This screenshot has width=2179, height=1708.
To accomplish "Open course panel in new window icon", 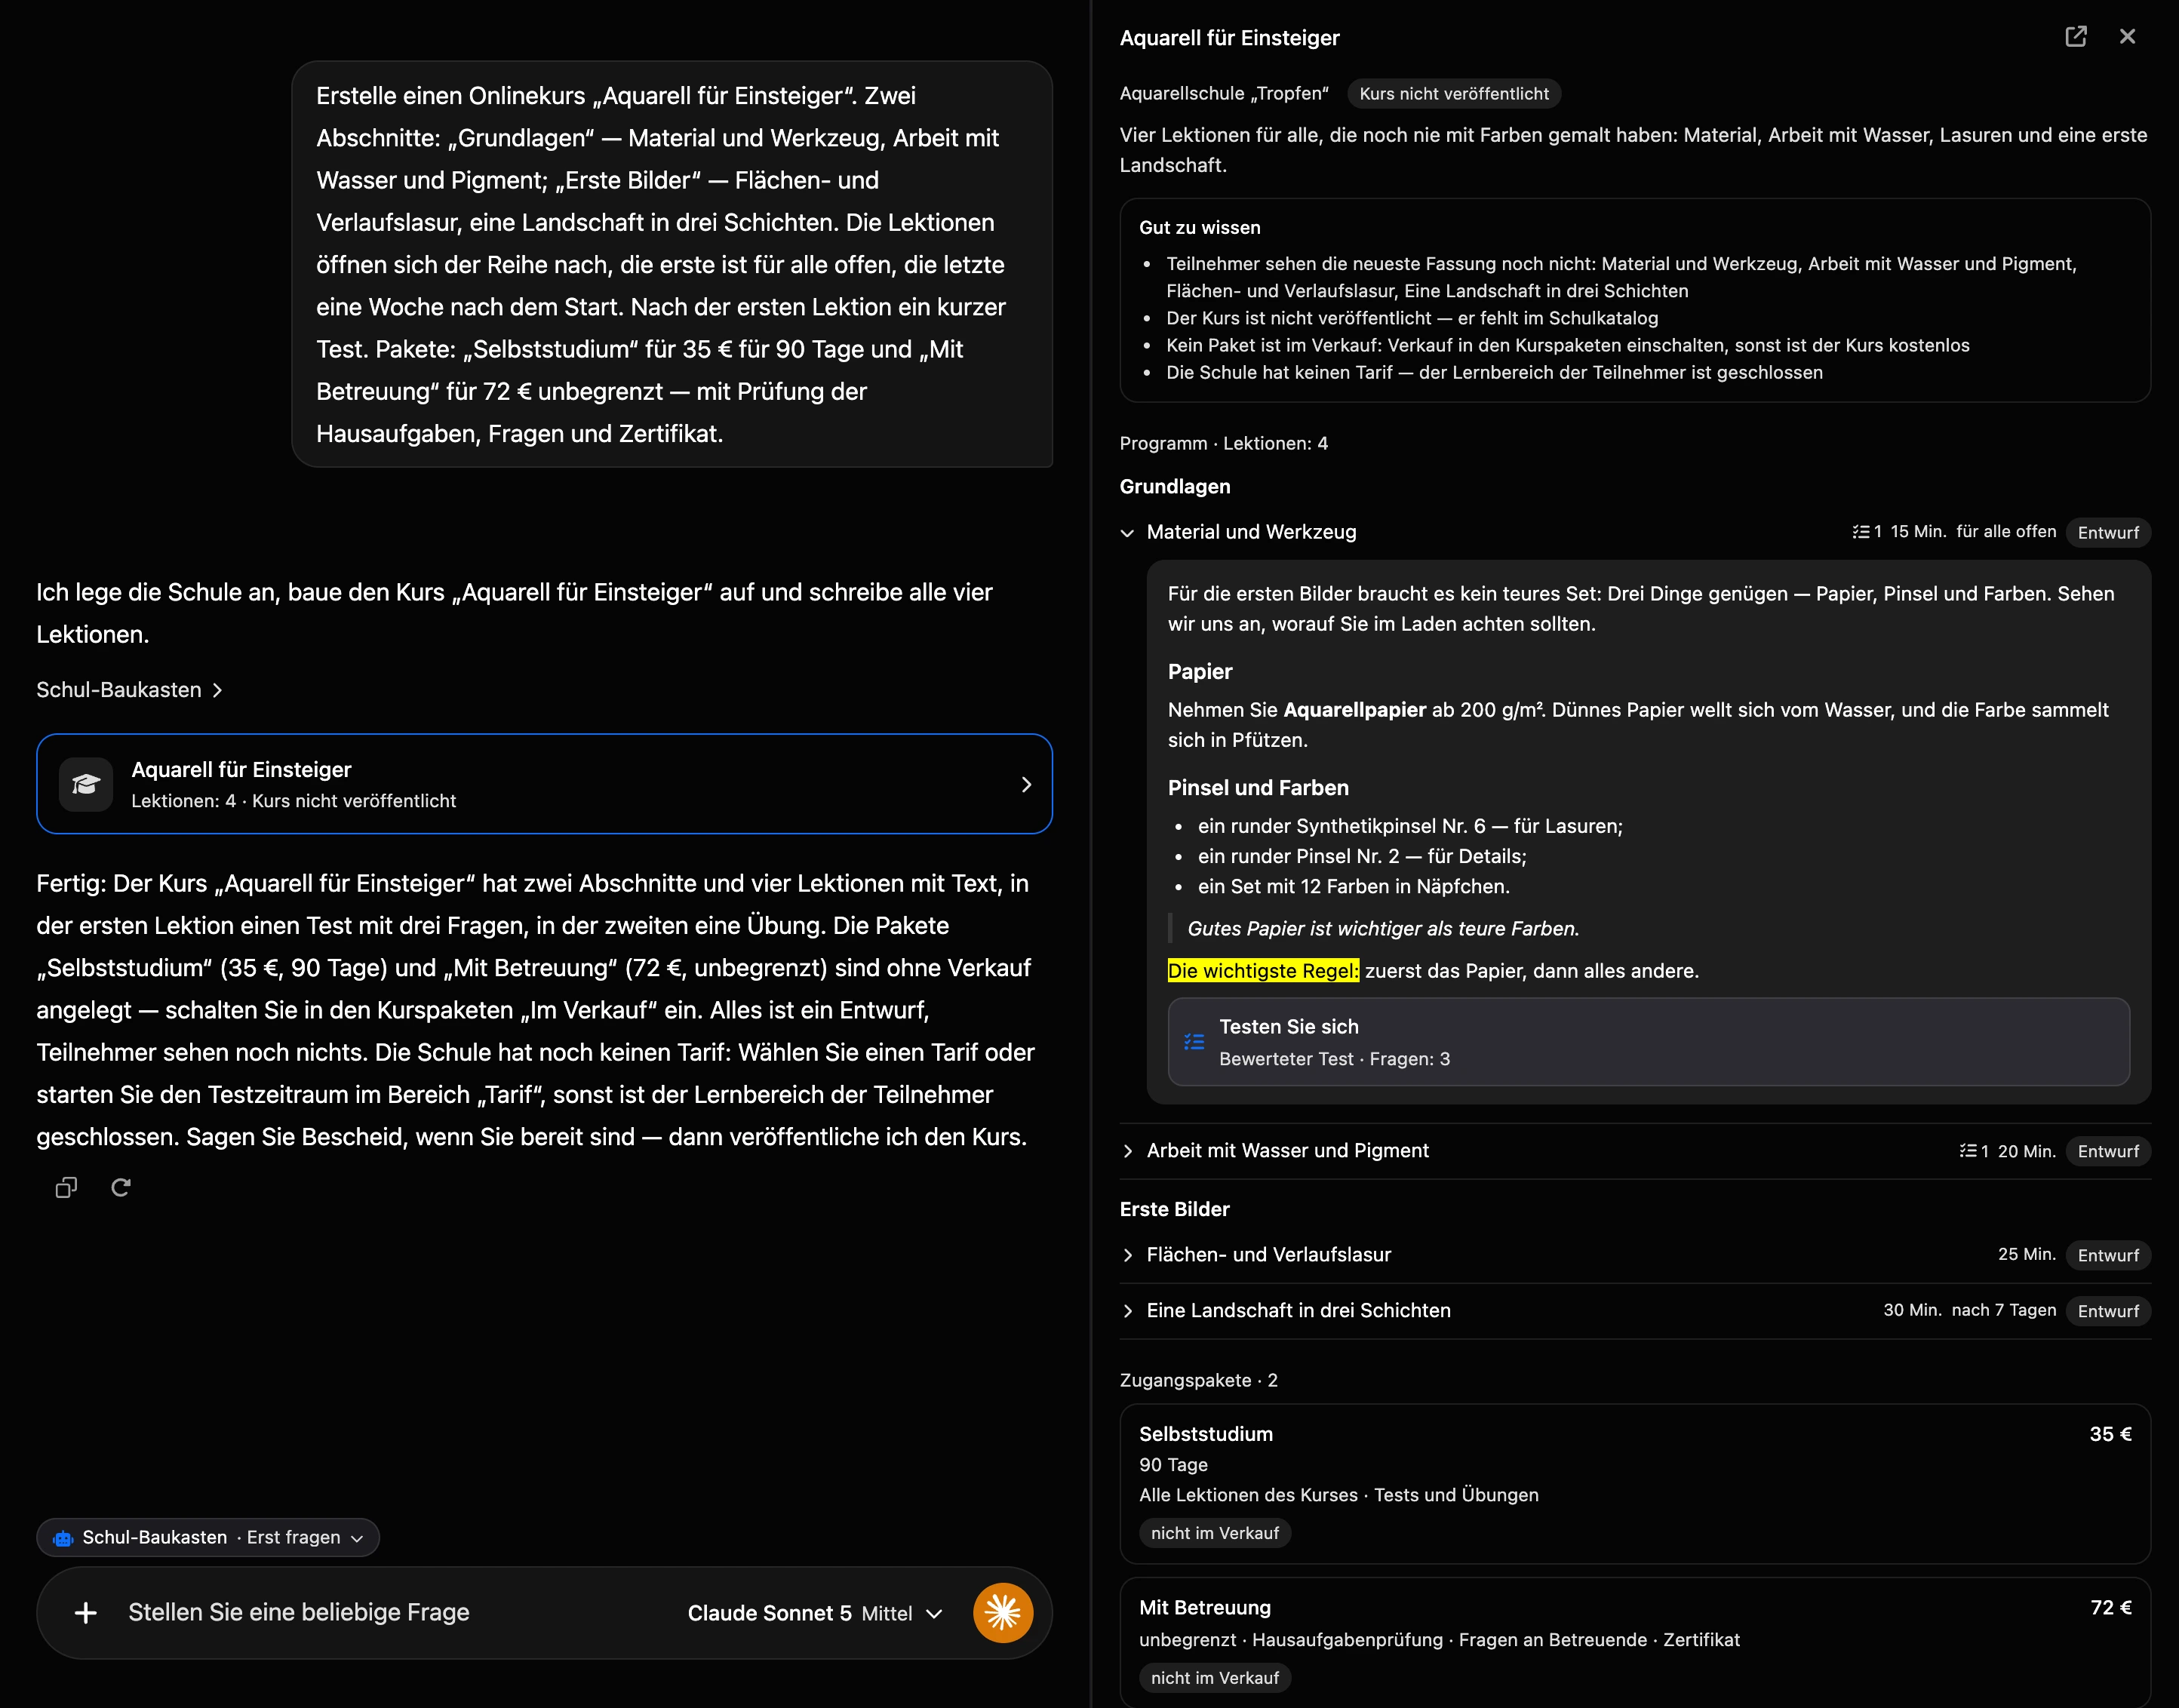I will (x=2076, y=37).
